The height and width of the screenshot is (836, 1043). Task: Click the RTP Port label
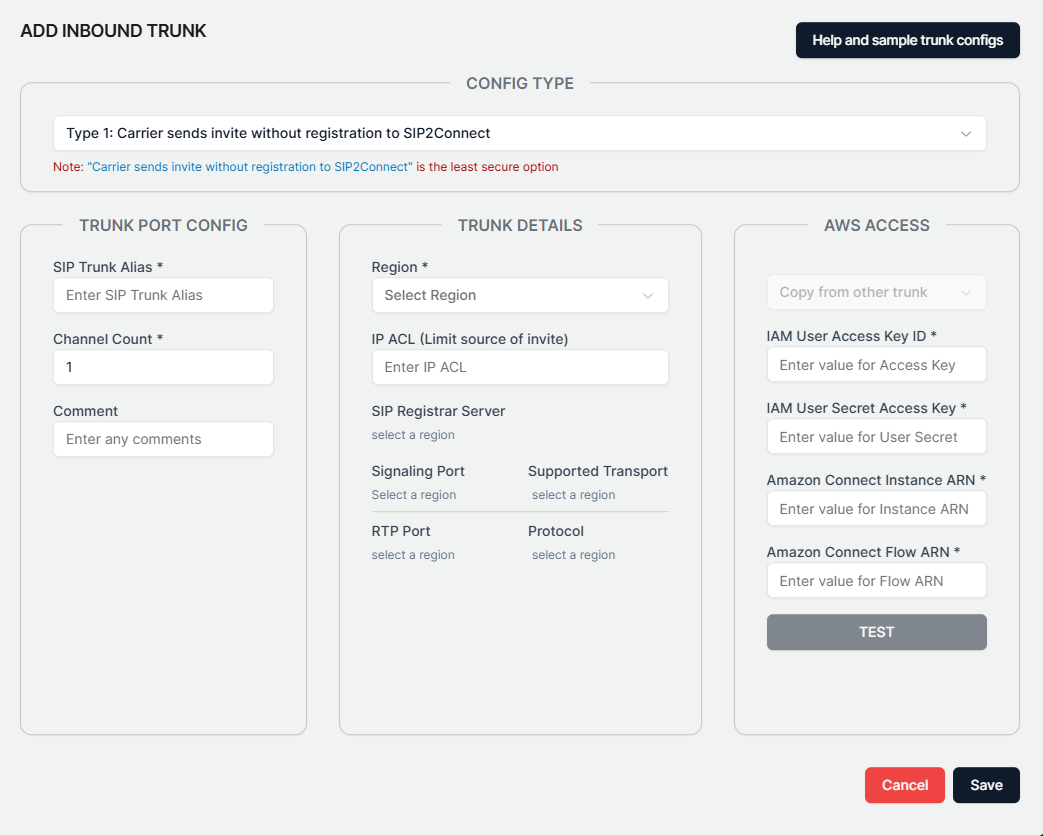coord(400,531)
